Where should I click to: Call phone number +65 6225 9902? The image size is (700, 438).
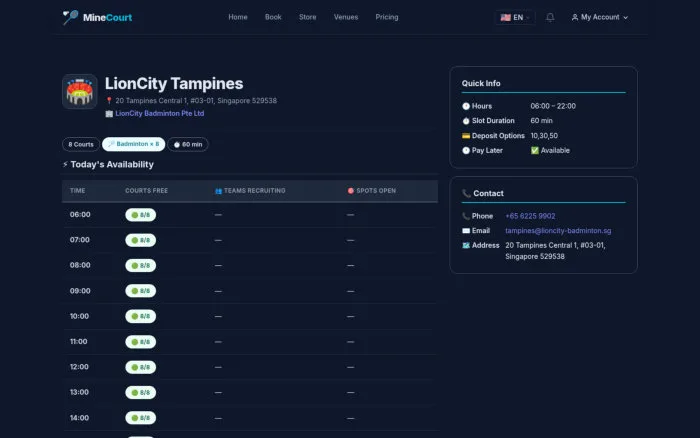pos(530,216)
